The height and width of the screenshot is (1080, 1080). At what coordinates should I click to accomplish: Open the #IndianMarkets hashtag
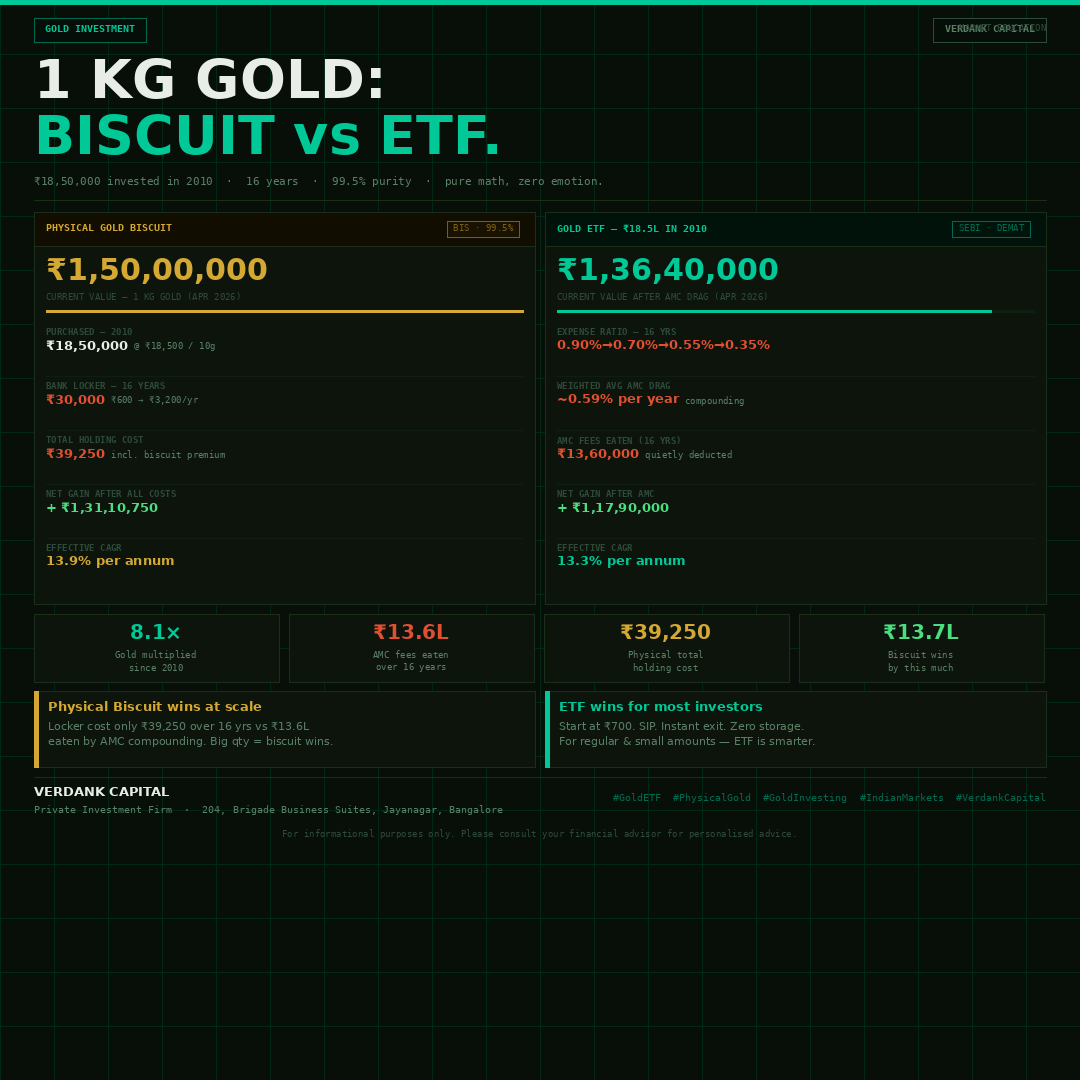click(902, 798)
